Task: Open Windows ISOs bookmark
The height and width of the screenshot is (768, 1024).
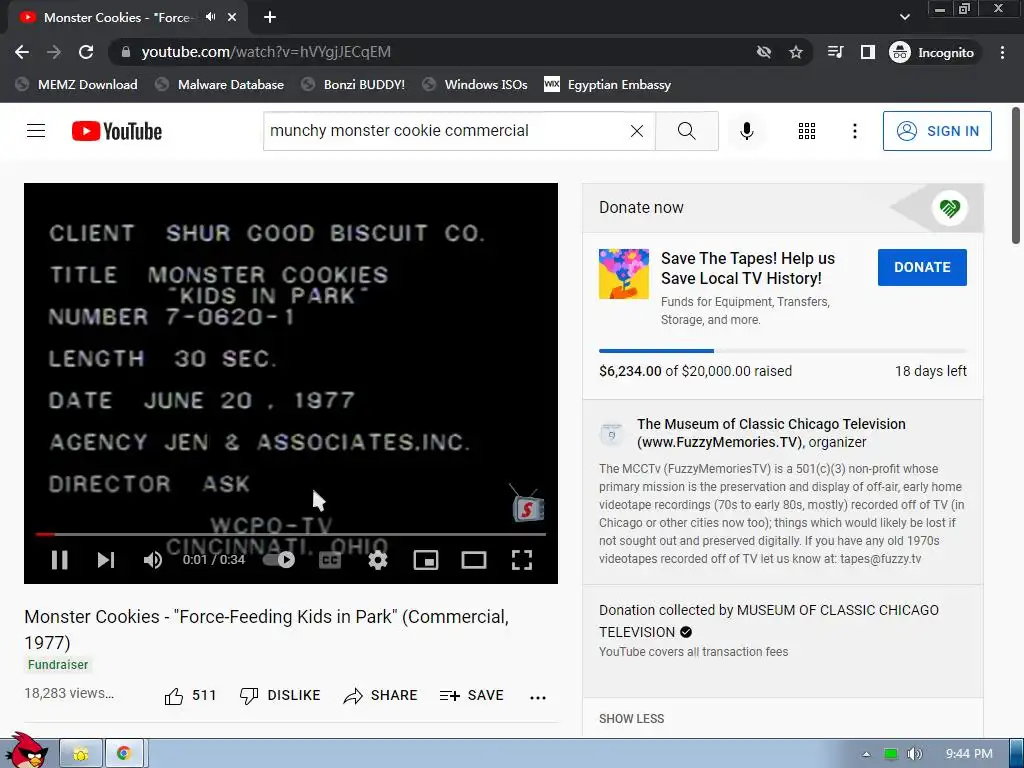Action: pyautogui.click(x=475, y=85)
